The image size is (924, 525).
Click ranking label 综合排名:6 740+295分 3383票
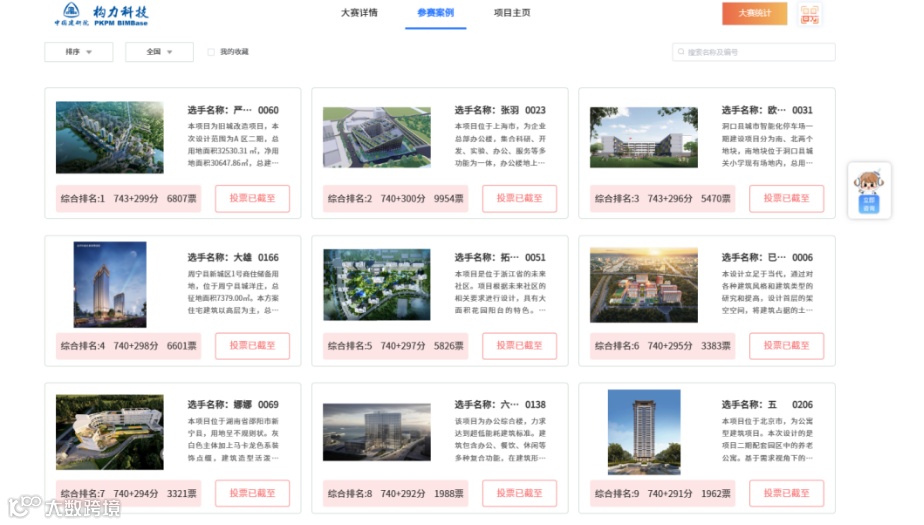click(662, 346)
